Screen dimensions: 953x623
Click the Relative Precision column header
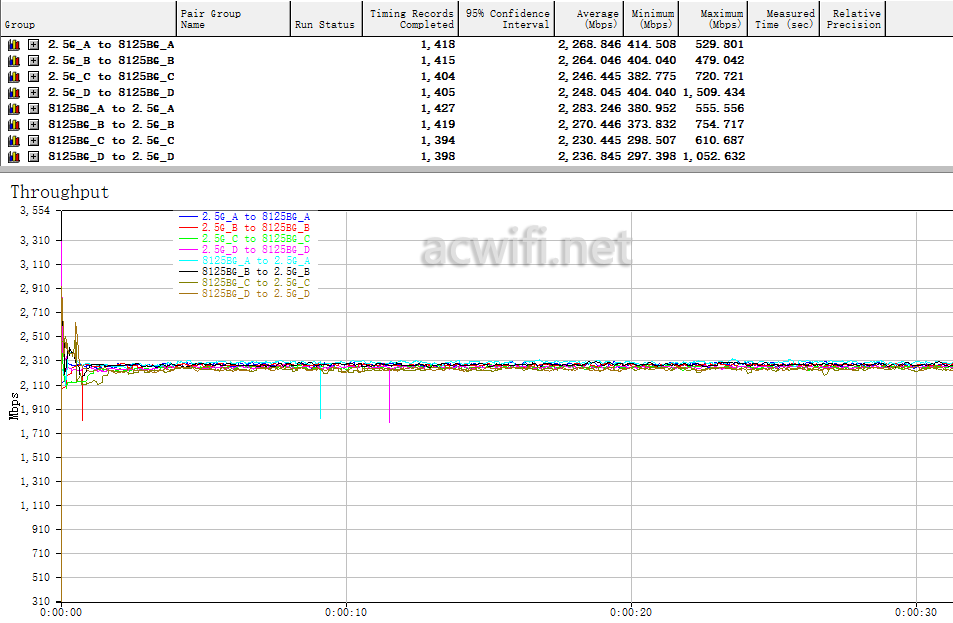(x=853, y=19)
